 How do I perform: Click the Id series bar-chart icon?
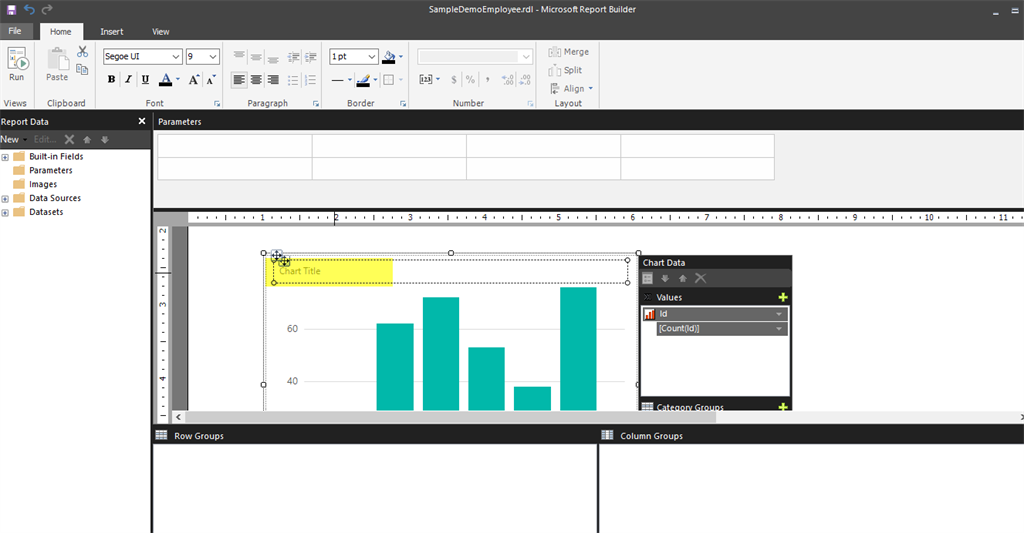[x=649, y=314]
